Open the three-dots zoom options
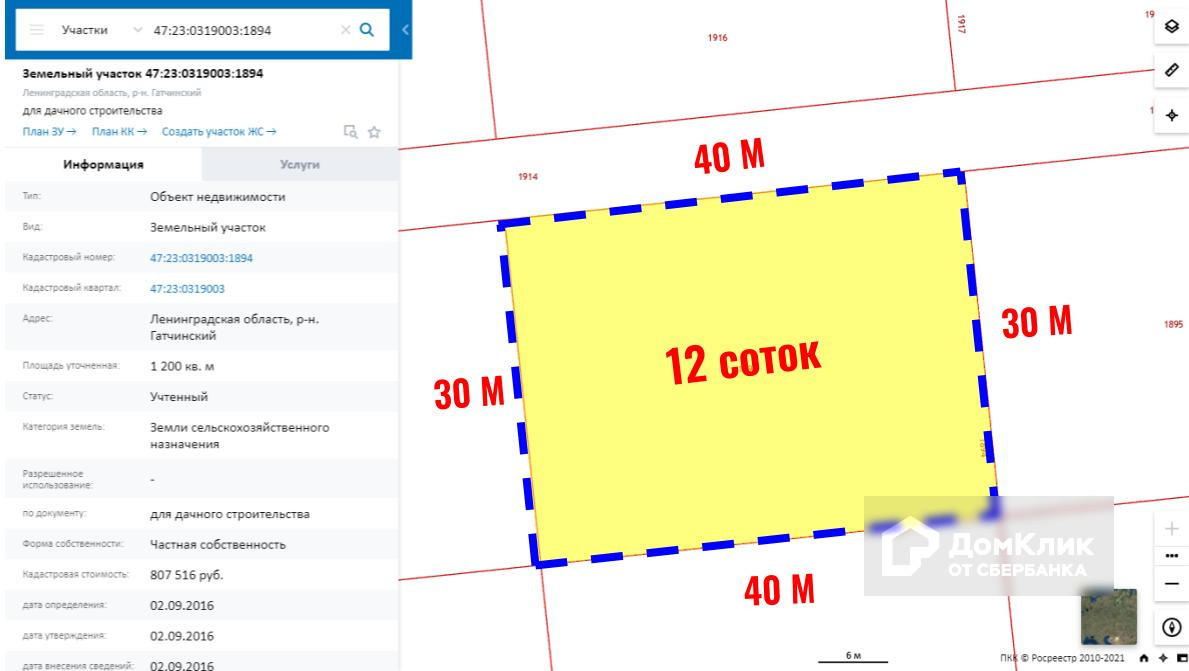This screenshot has height=671, width=1189. [1172, 556]
